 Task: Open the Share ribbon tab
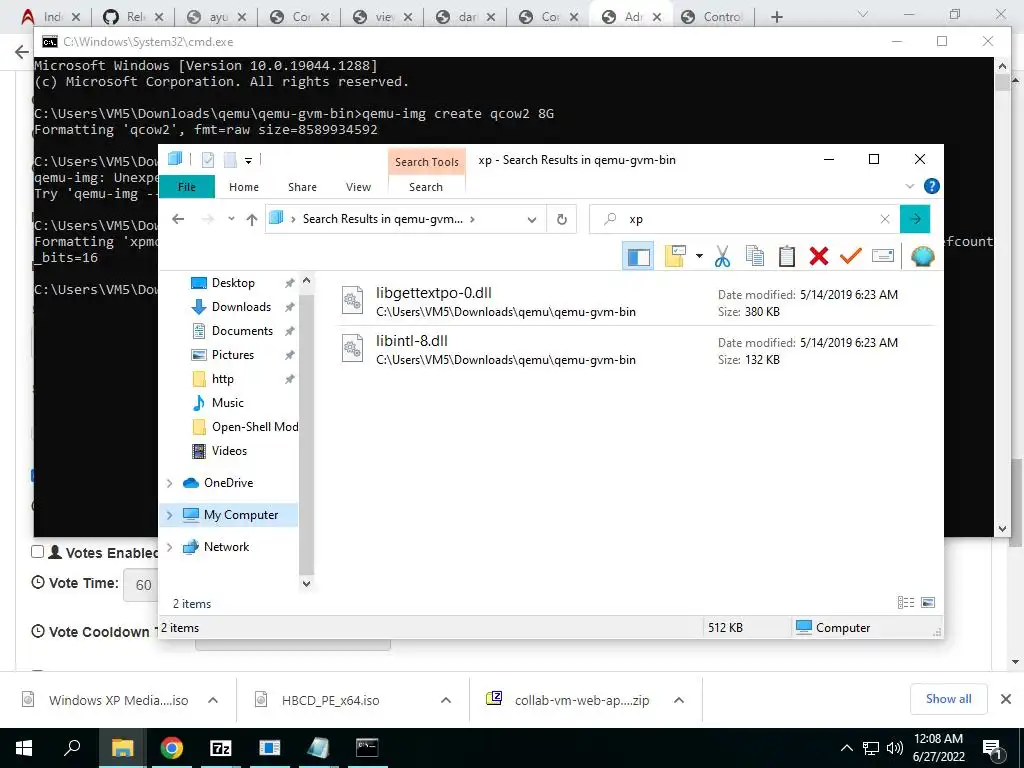[x=302, y=187]
